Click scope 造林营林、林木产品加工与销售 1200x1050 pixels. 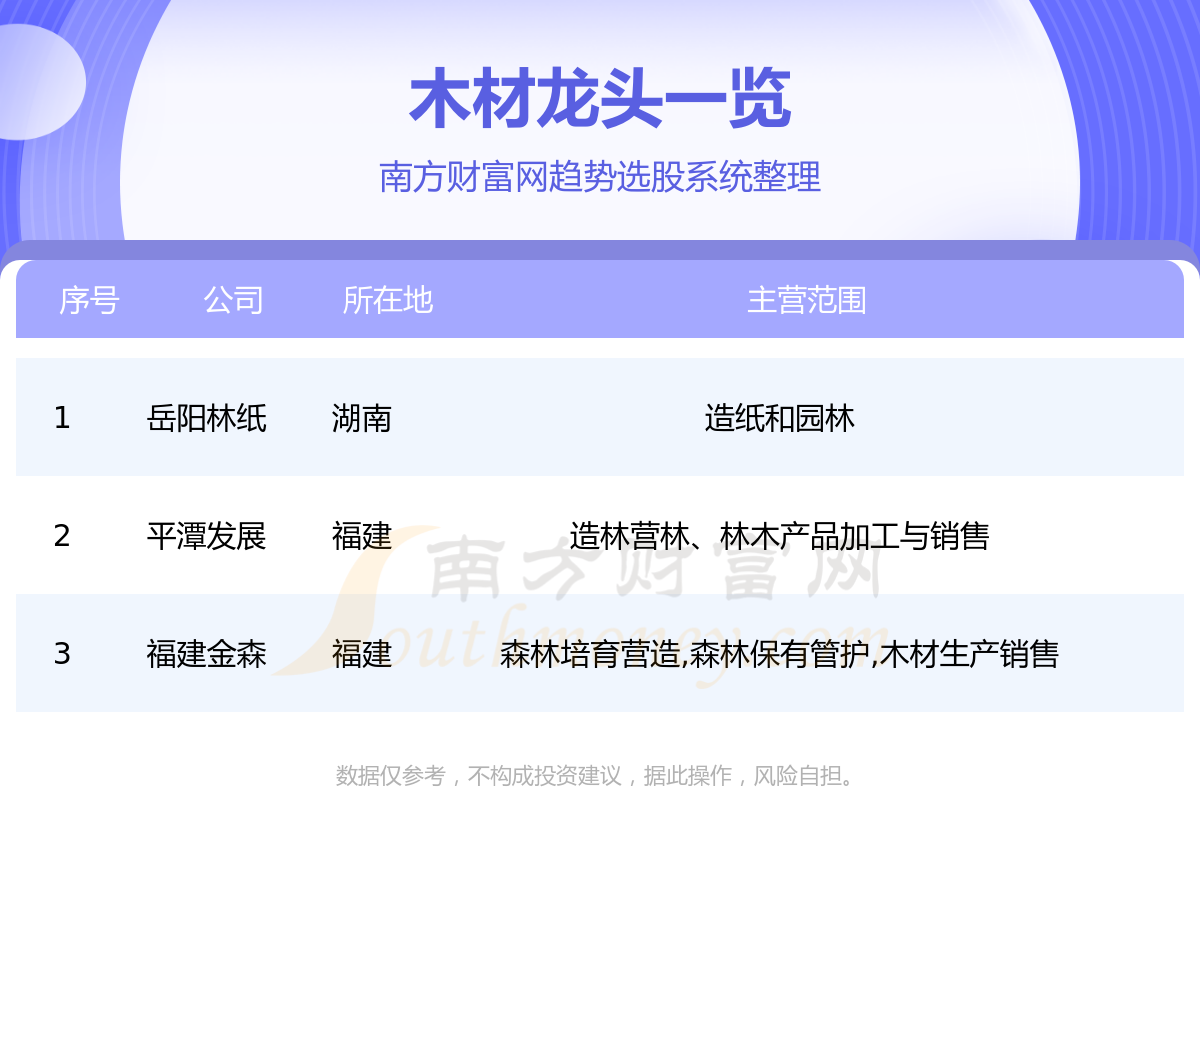pos(780,536)
